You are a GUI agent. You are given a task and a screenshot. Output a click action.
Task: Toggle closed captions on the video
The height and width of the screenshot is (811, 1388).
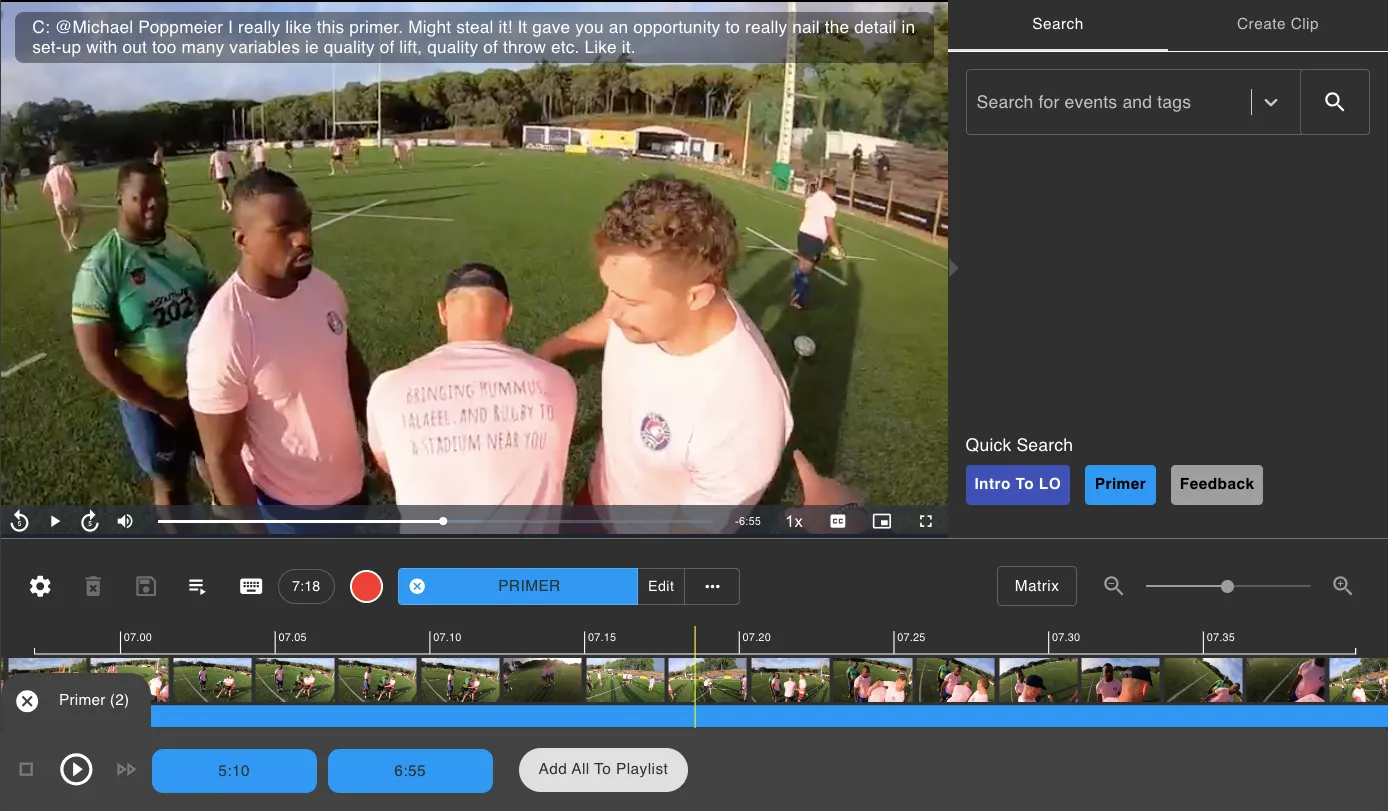[838, 521]
